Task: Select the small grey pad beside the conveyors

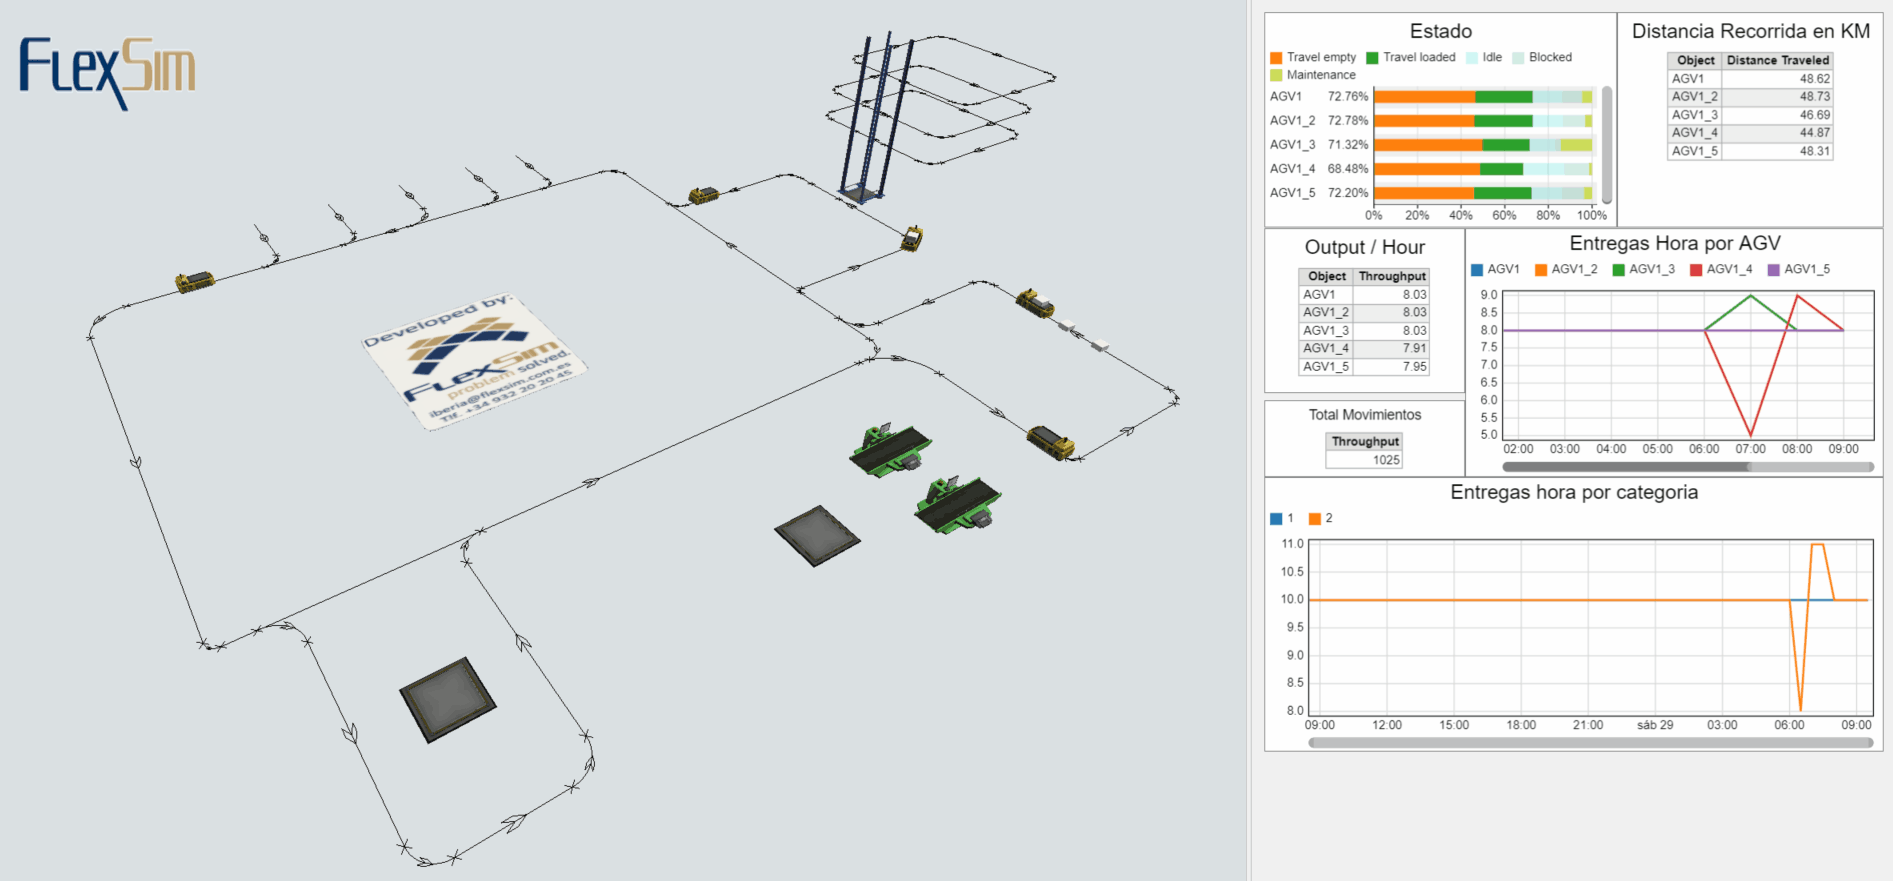Action: click(817, 535)
